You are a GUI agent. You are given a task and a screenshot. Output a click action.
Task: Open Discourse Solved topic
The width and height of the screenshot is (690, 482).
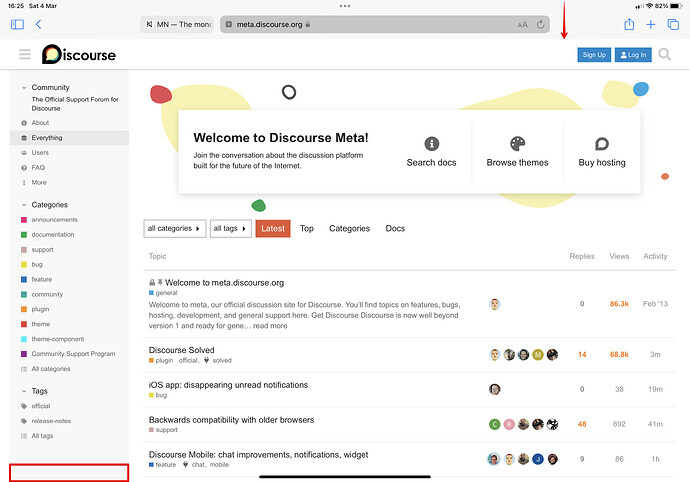pyautogui.click(x=181, y=350)
